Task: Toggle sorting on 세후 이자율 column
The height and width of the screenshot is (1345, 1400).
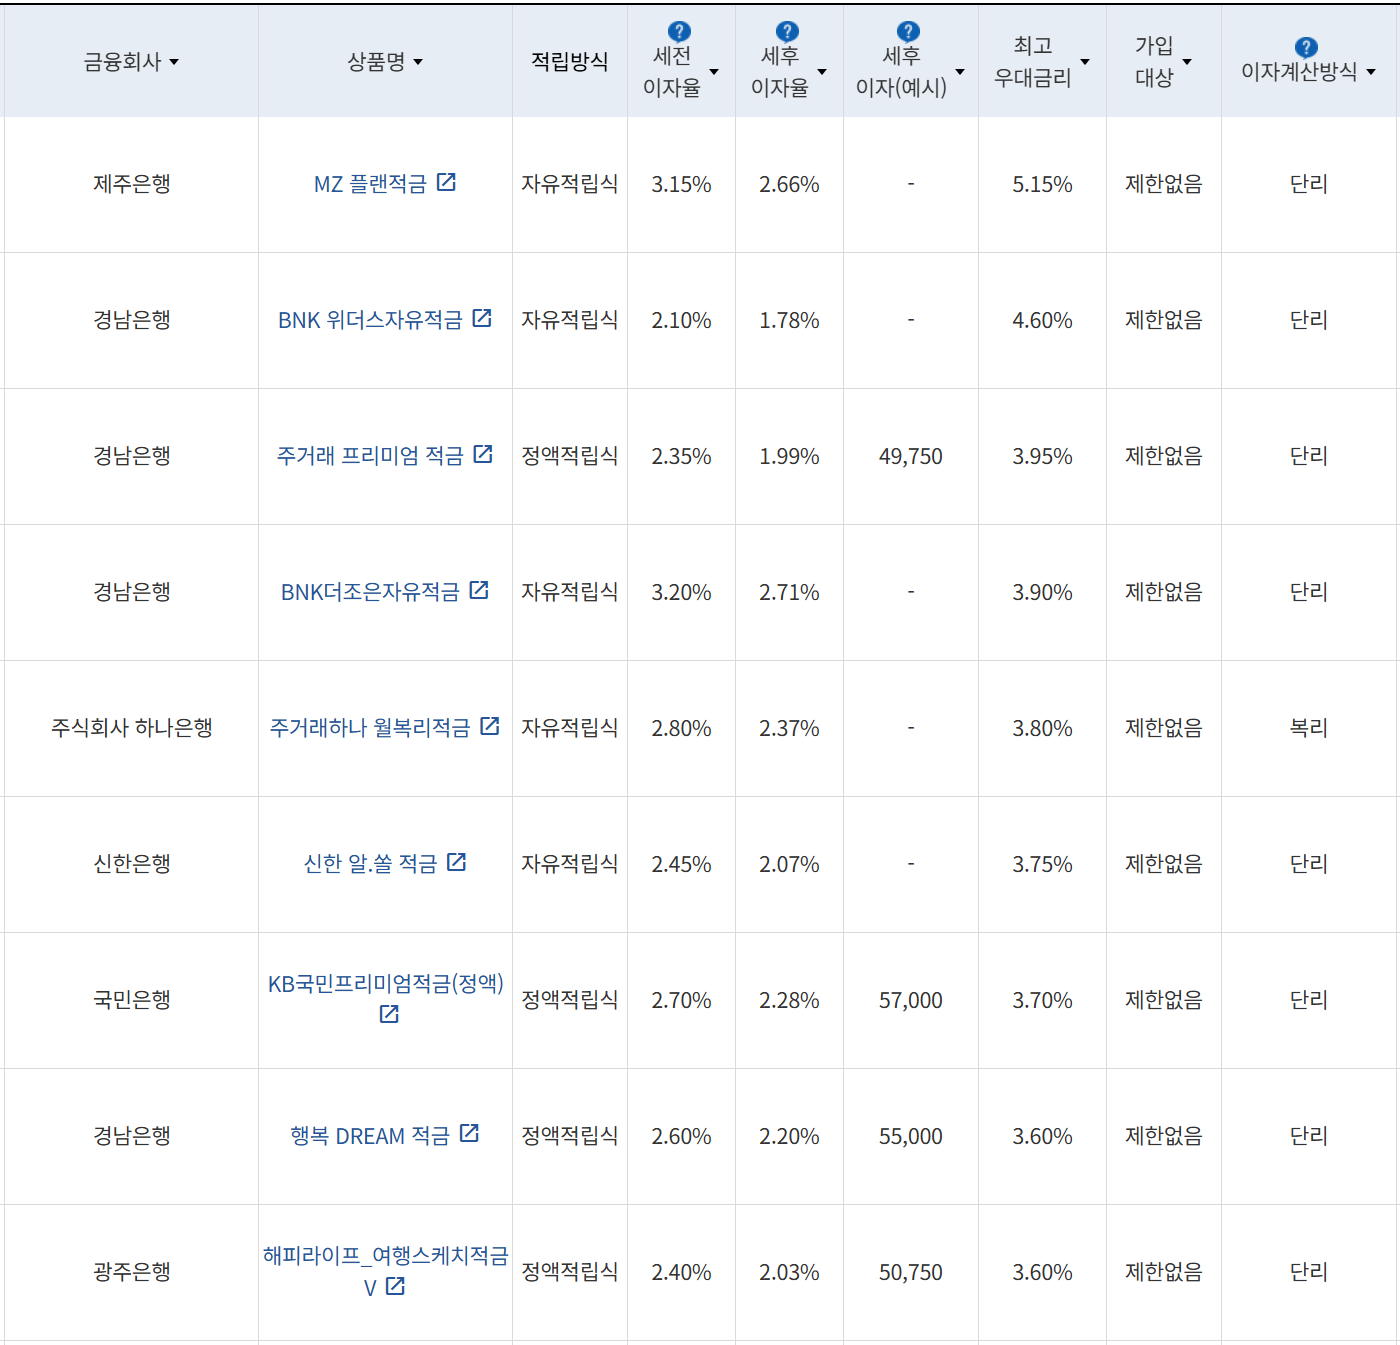Action: pos(822,72)
